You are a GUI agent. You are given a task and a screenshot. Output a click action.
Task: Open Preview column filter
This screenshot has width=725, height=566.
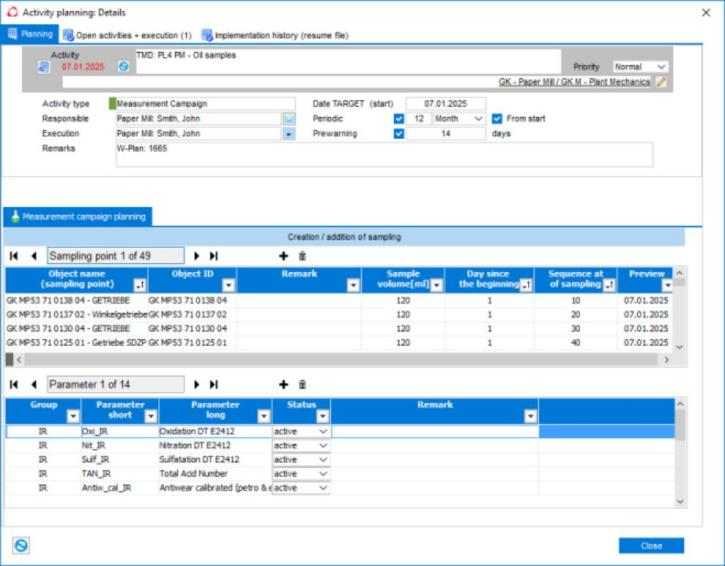[x=667, y=285]
